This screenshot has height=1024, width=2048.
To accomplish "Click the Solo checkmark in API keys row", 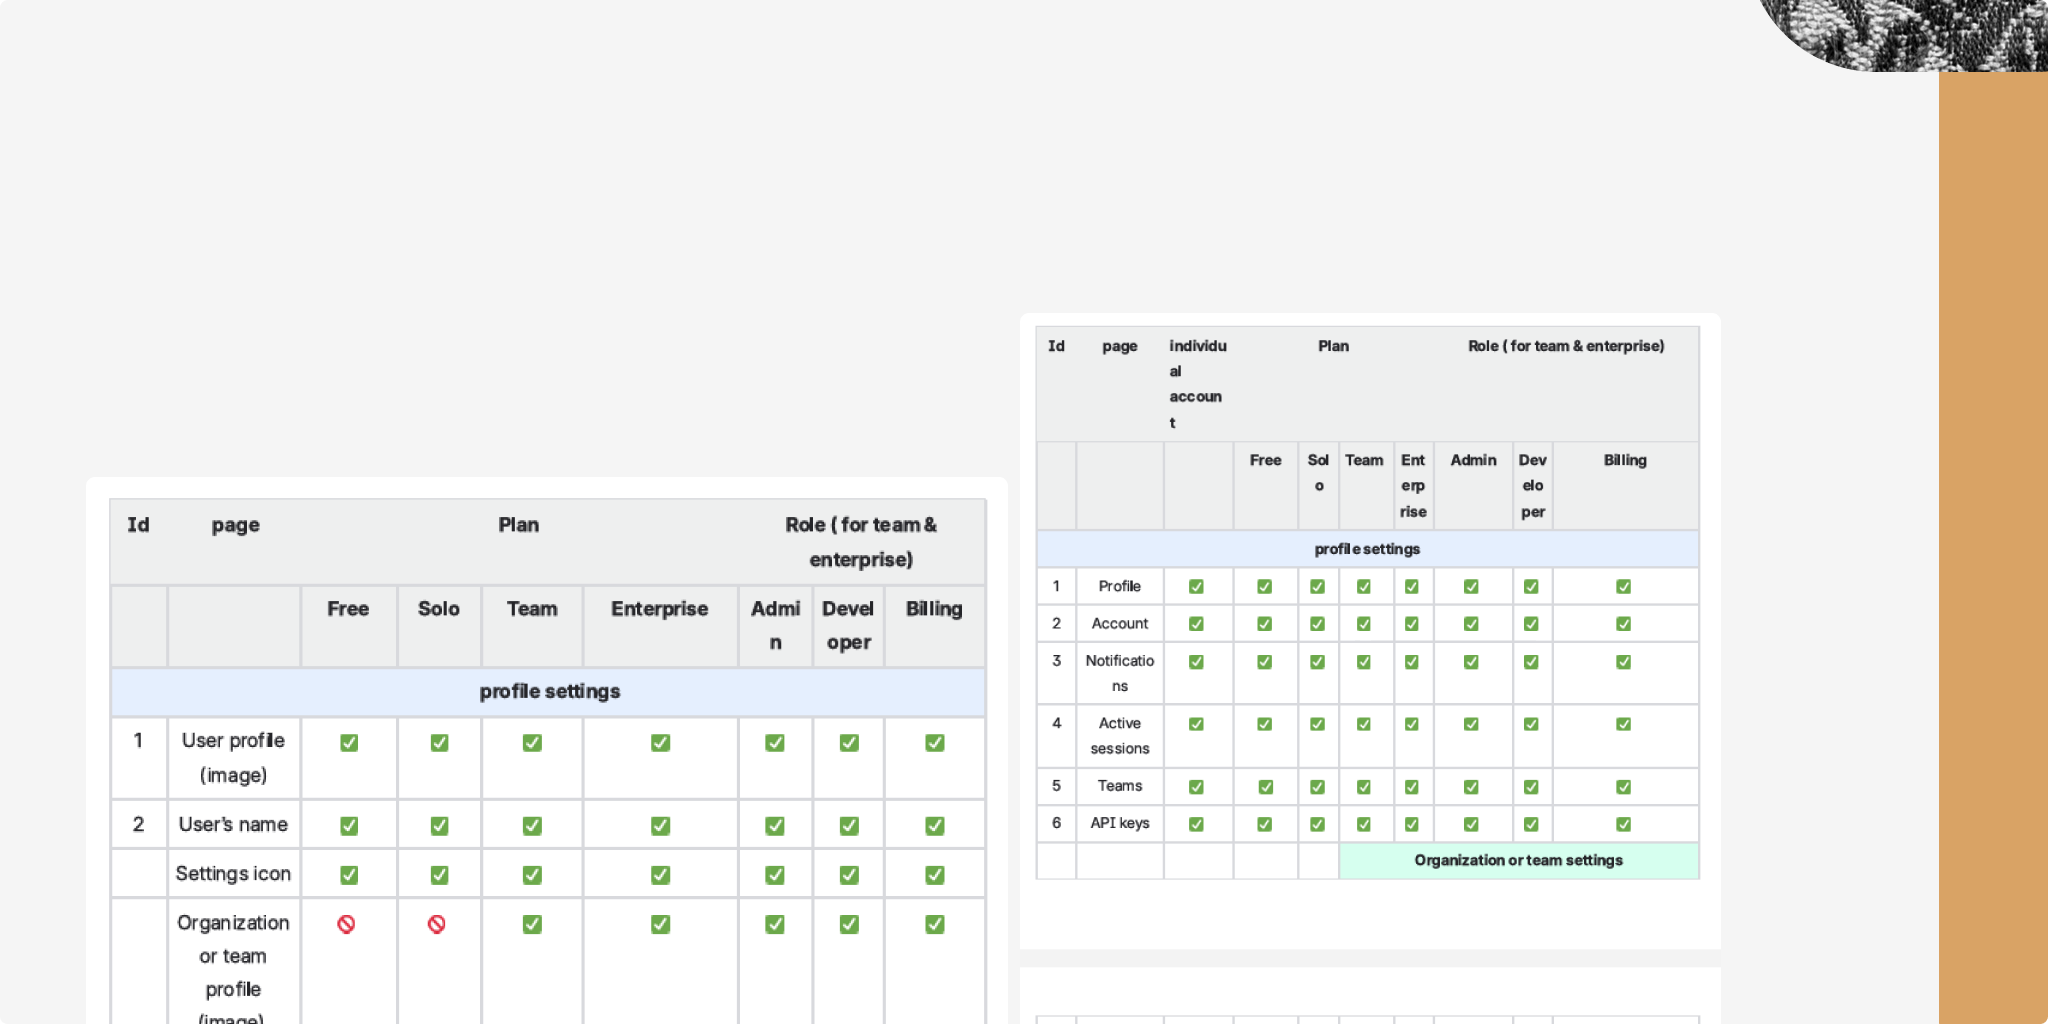I will click(1318, 824).
